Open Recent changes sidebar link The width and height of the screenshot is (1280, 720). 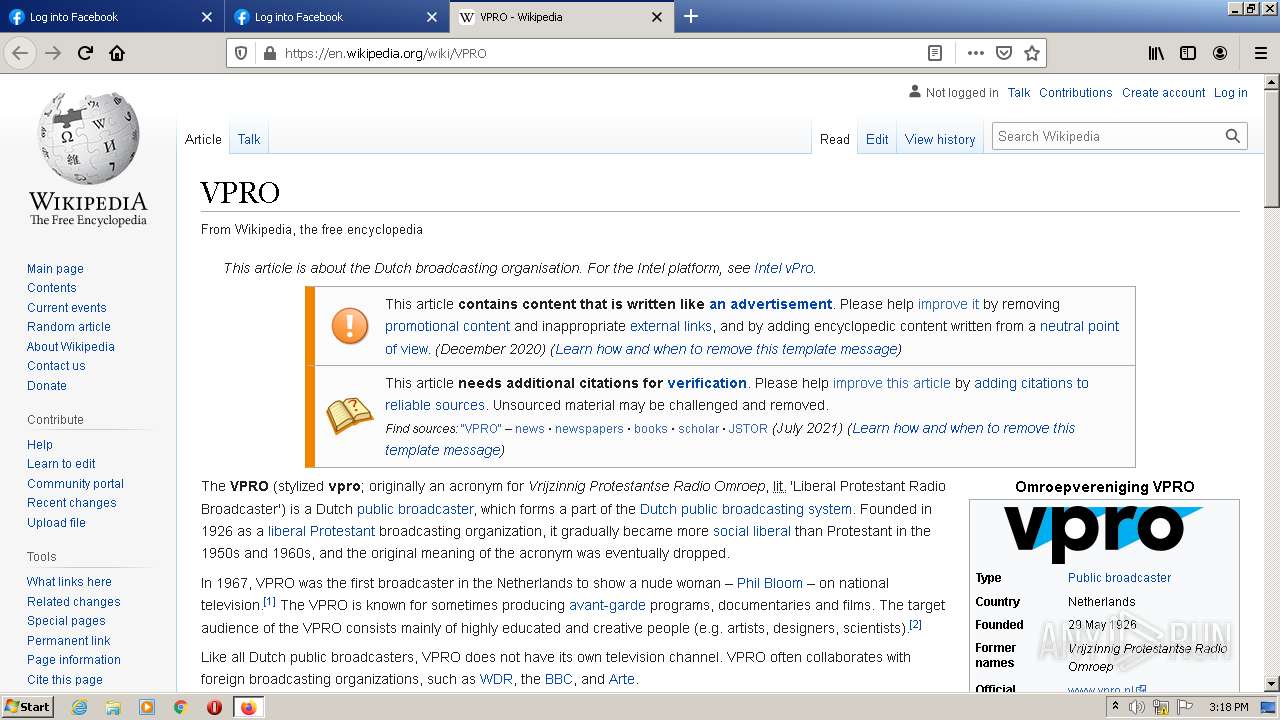pyautogui.click(x=71, y=502)
